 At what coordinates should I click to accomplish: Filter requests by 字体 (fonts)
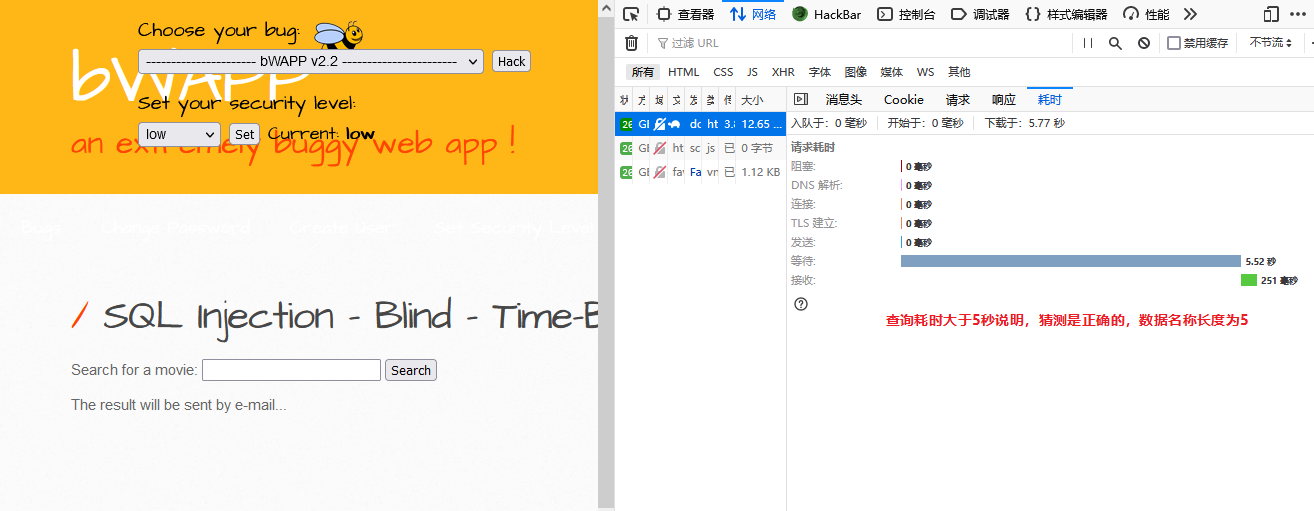[x=820, y=72]
